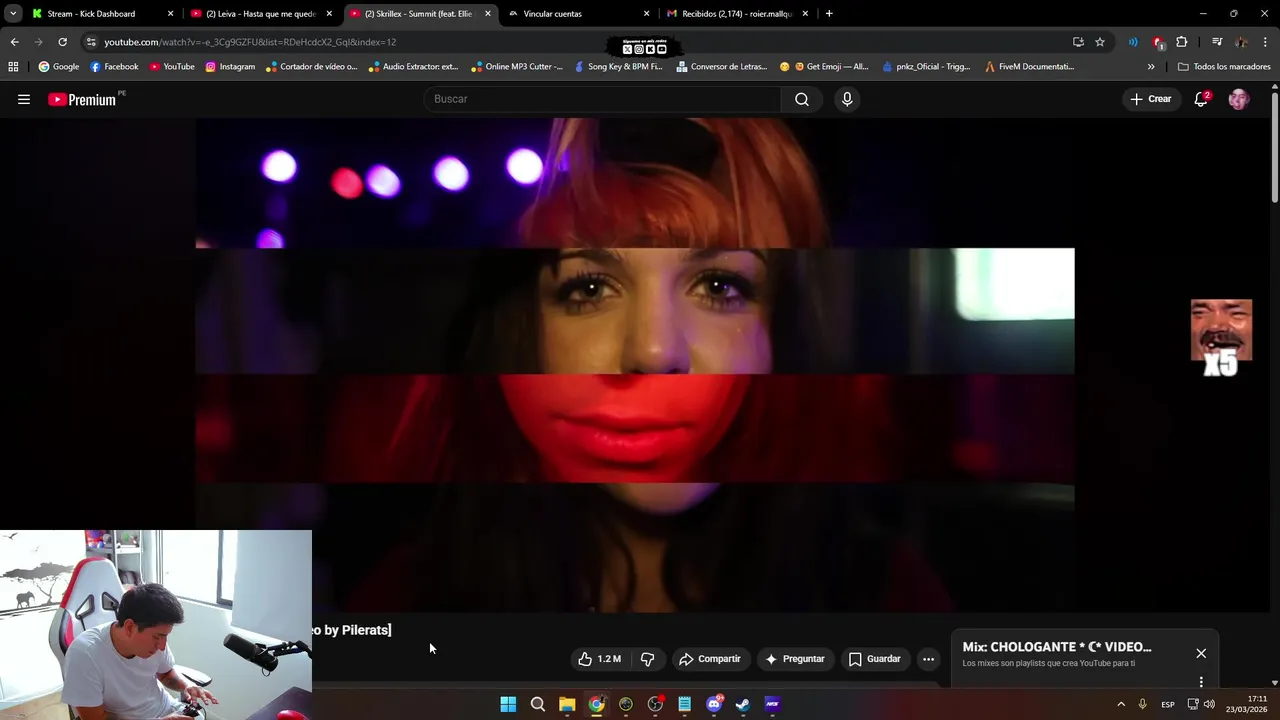Open the Crear menu
The image size is (1280, 720).
[x=1151, y=99]
